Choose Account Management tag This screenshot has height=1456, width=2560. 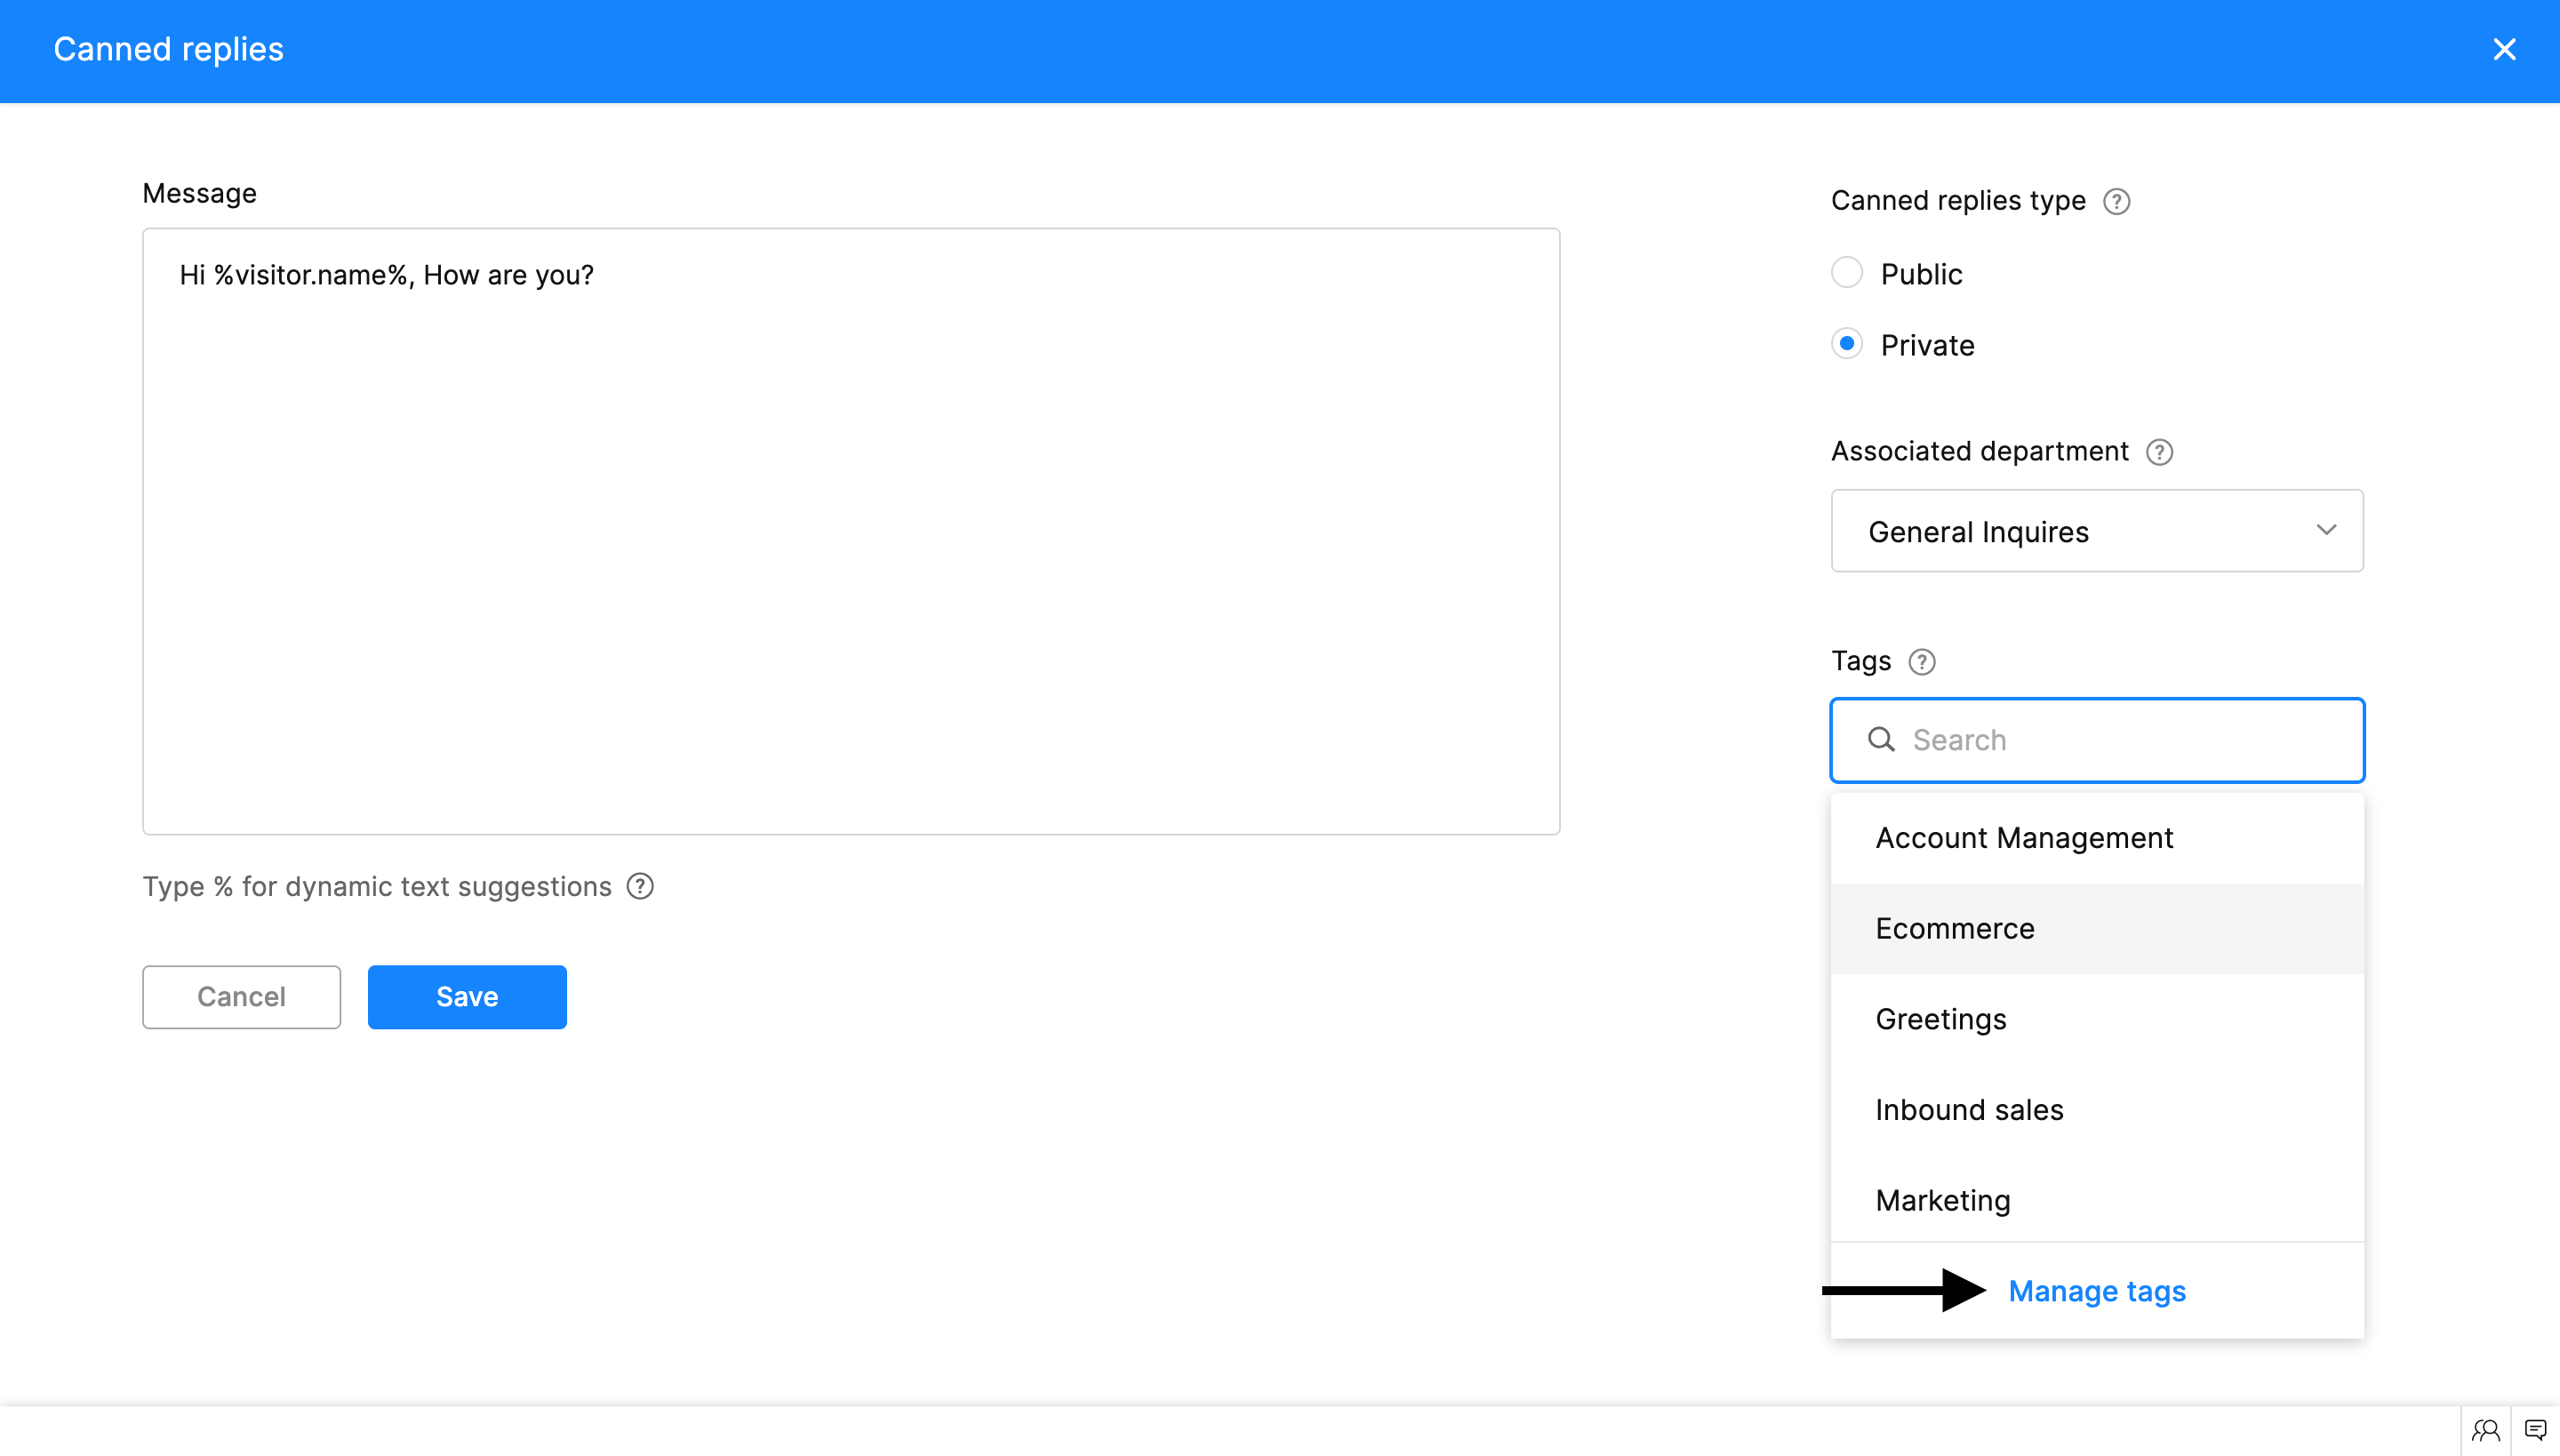click(2024, 838)
